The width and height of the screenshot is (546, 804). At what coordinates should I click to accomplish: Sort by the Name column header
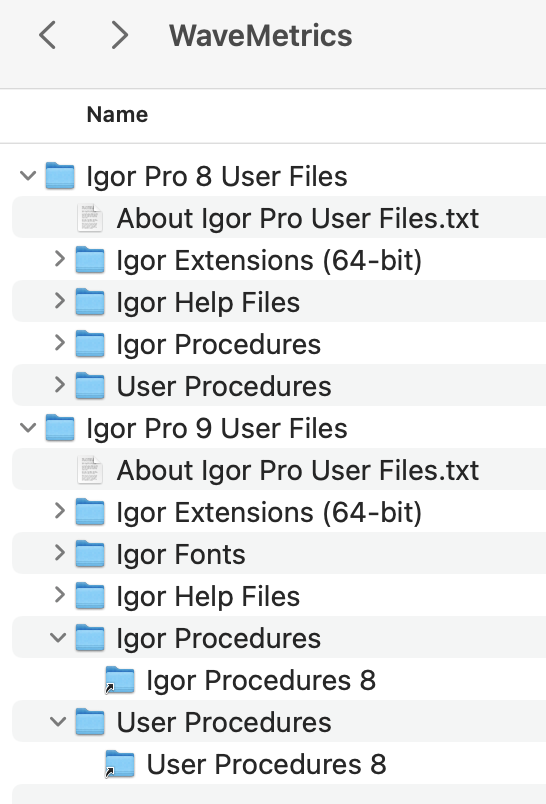click(x=117, y=114)
